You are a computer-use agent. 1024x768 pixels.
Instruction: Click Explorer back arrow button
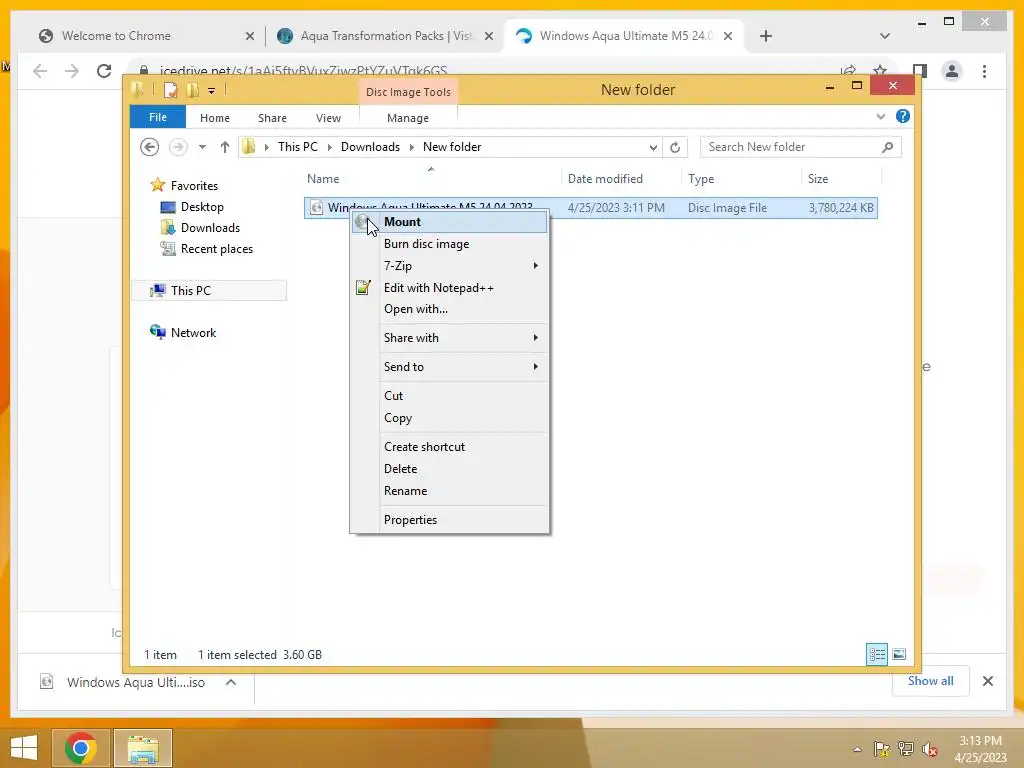[150, 147]
